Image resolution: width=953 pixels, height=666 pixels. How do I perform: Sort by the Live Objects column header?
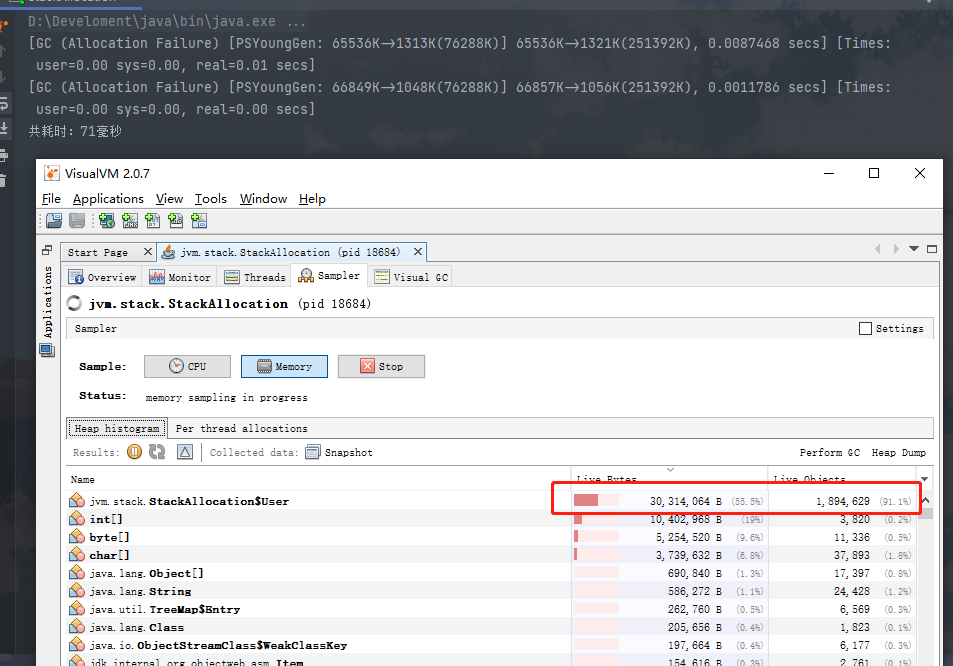click(843, 479)
